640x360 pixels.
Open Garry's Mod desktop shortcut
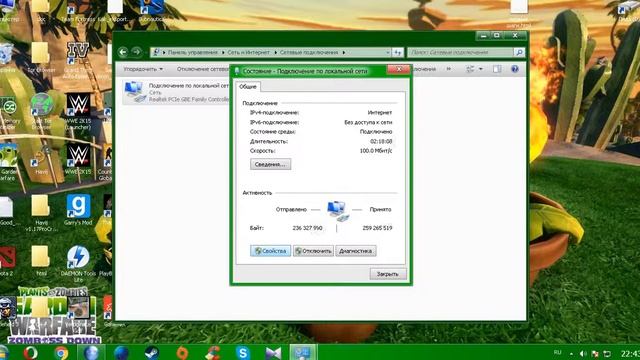pos(78,210)
